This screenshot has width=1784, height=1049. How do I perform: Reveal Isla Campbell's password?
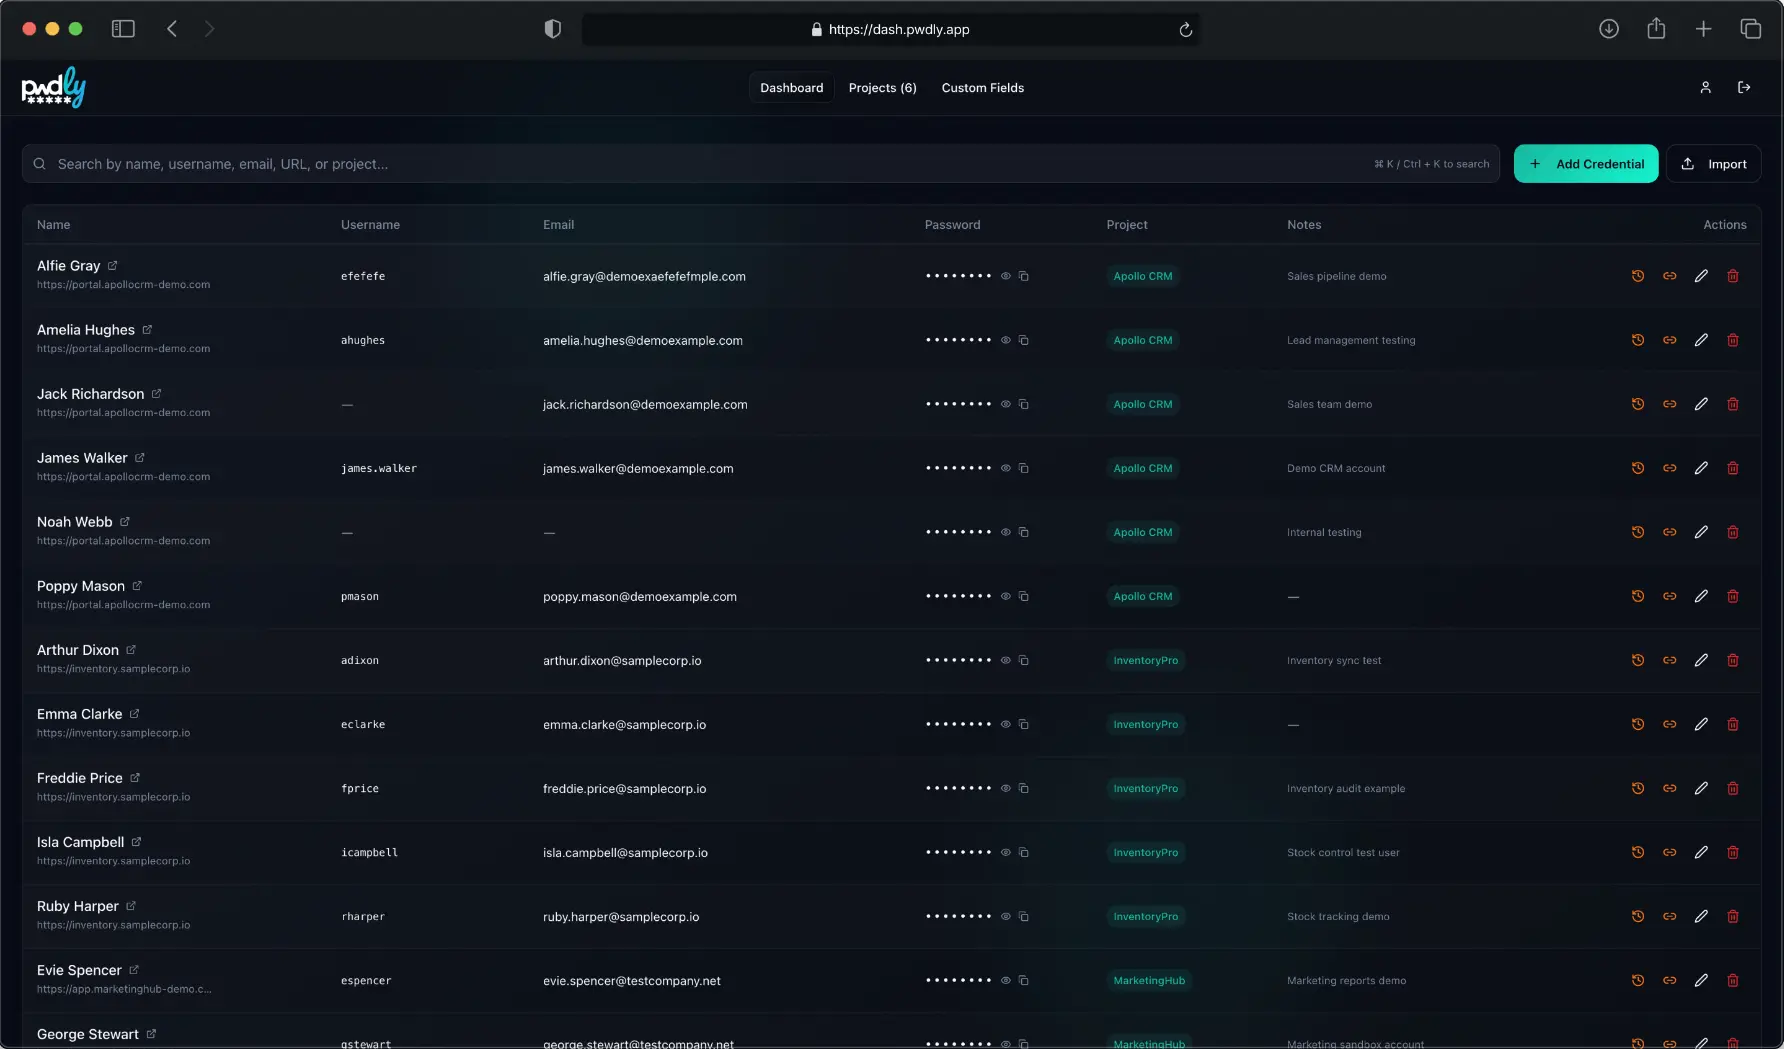(1006, 852)
